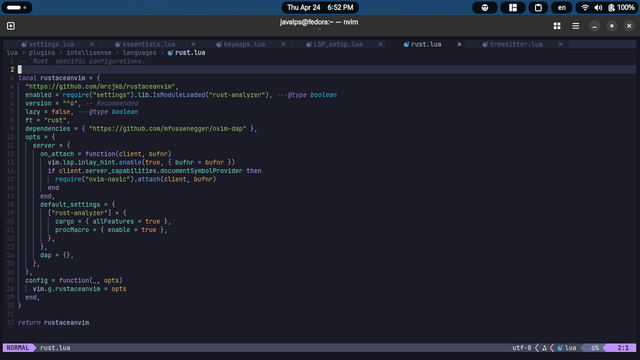
Task: Click the lua icon on keymaps.lua tab
Action: [219, 44]
